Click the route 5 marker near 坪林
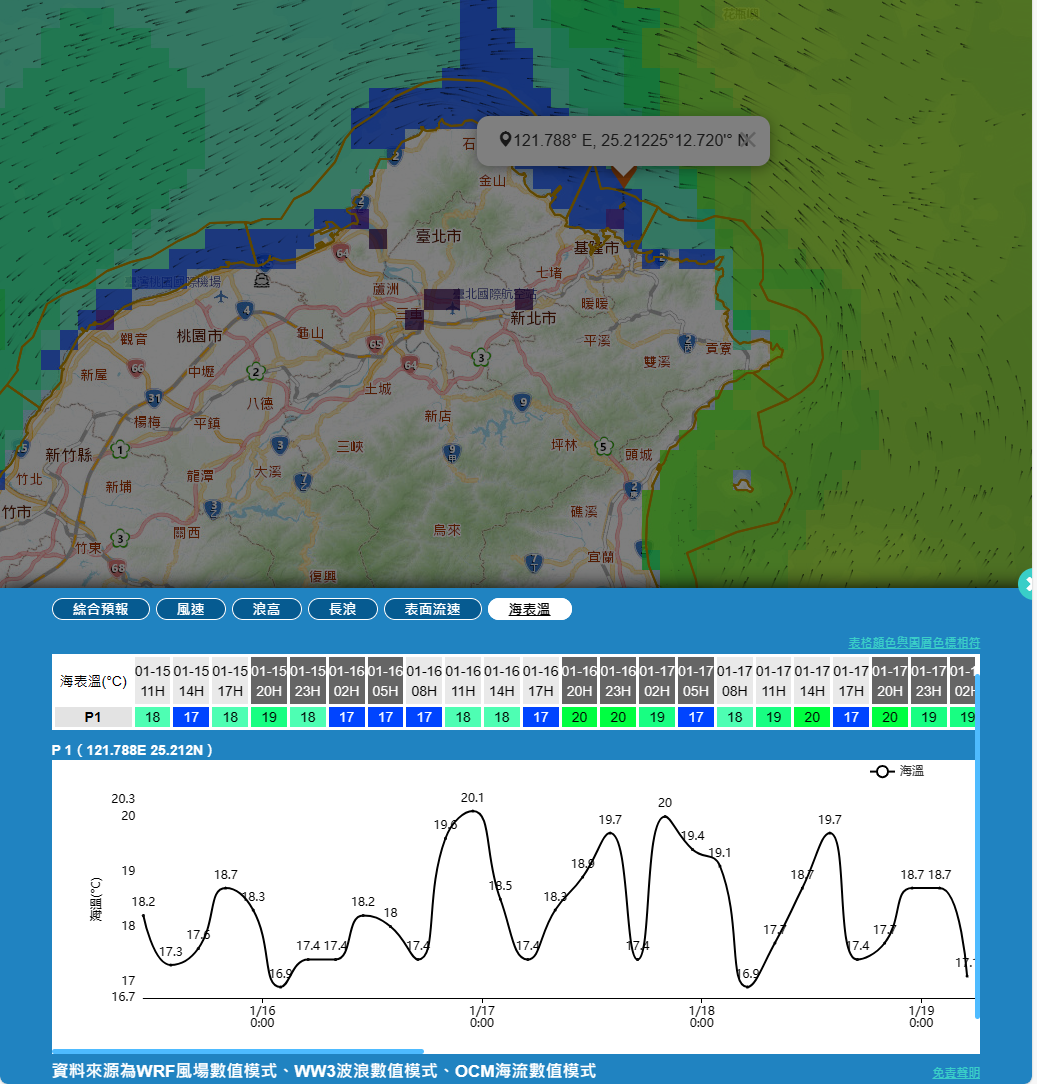This screenshot has height=1084, width=1037. [602, 446]
